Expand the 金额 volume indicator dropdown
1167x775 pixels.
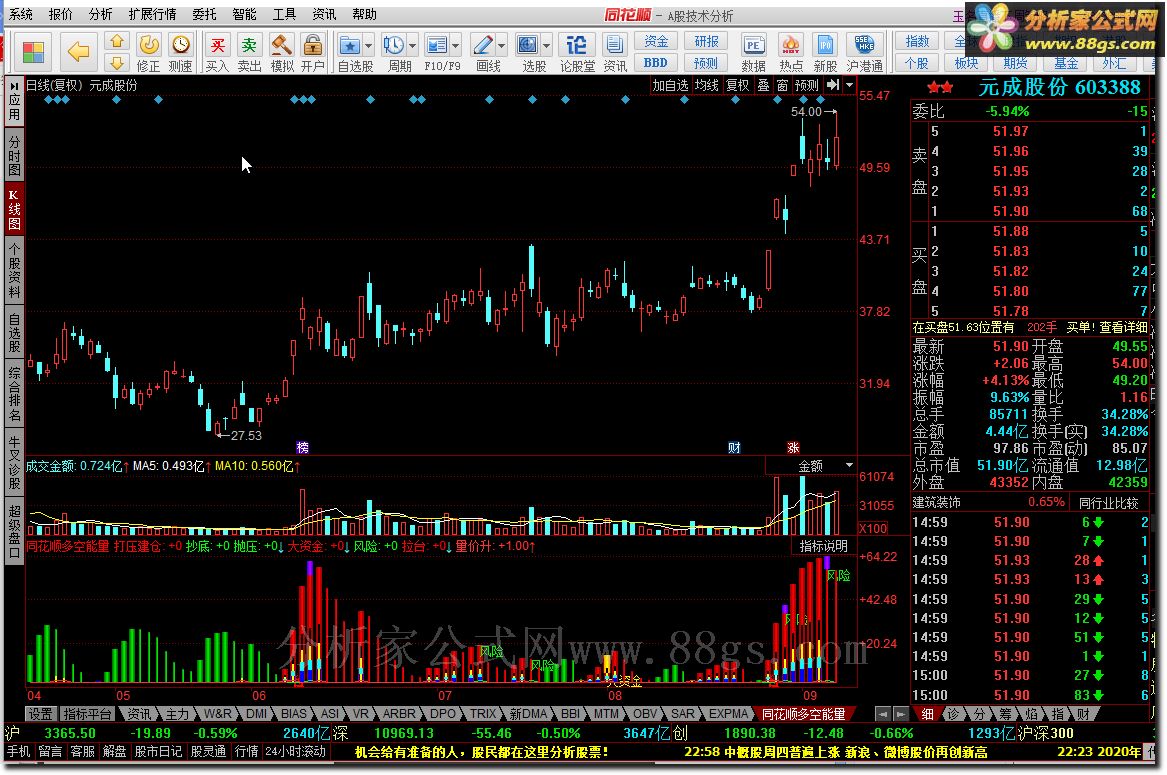click(x=849, y=465)
